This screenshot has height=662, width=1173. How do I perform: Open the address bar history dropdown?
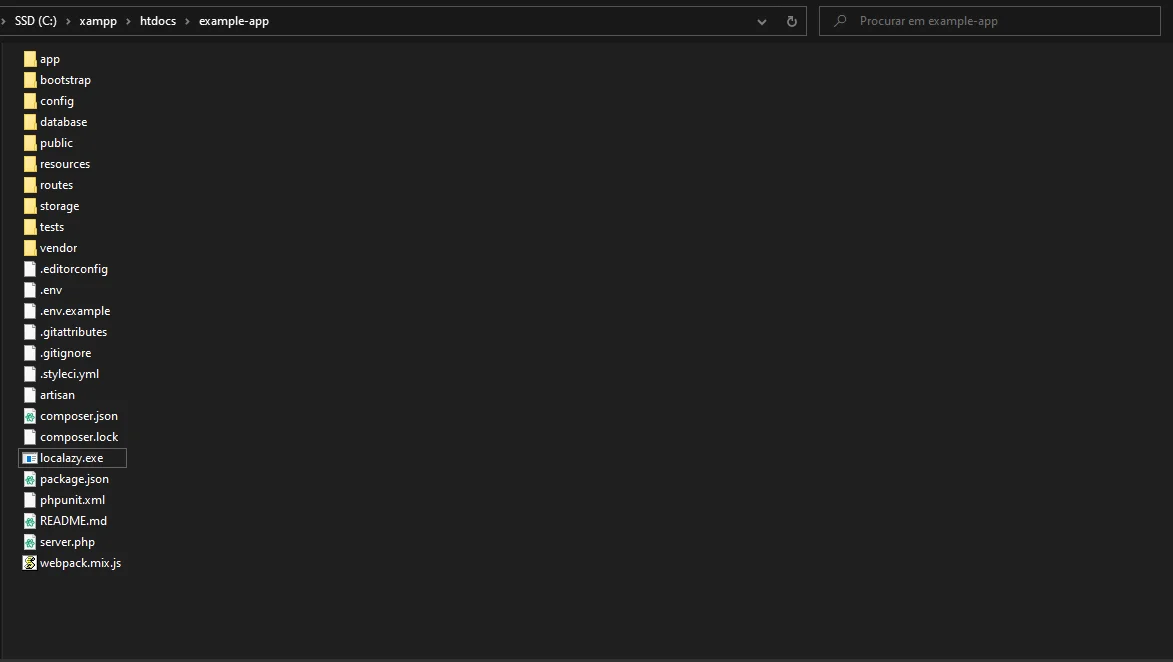[x=763, y=21]
